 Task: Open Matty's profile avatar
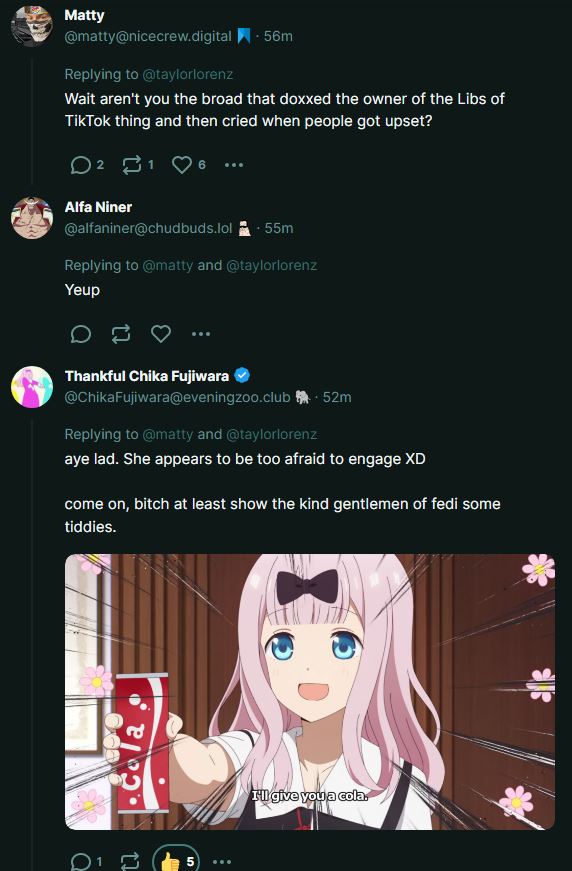point(32,26)
